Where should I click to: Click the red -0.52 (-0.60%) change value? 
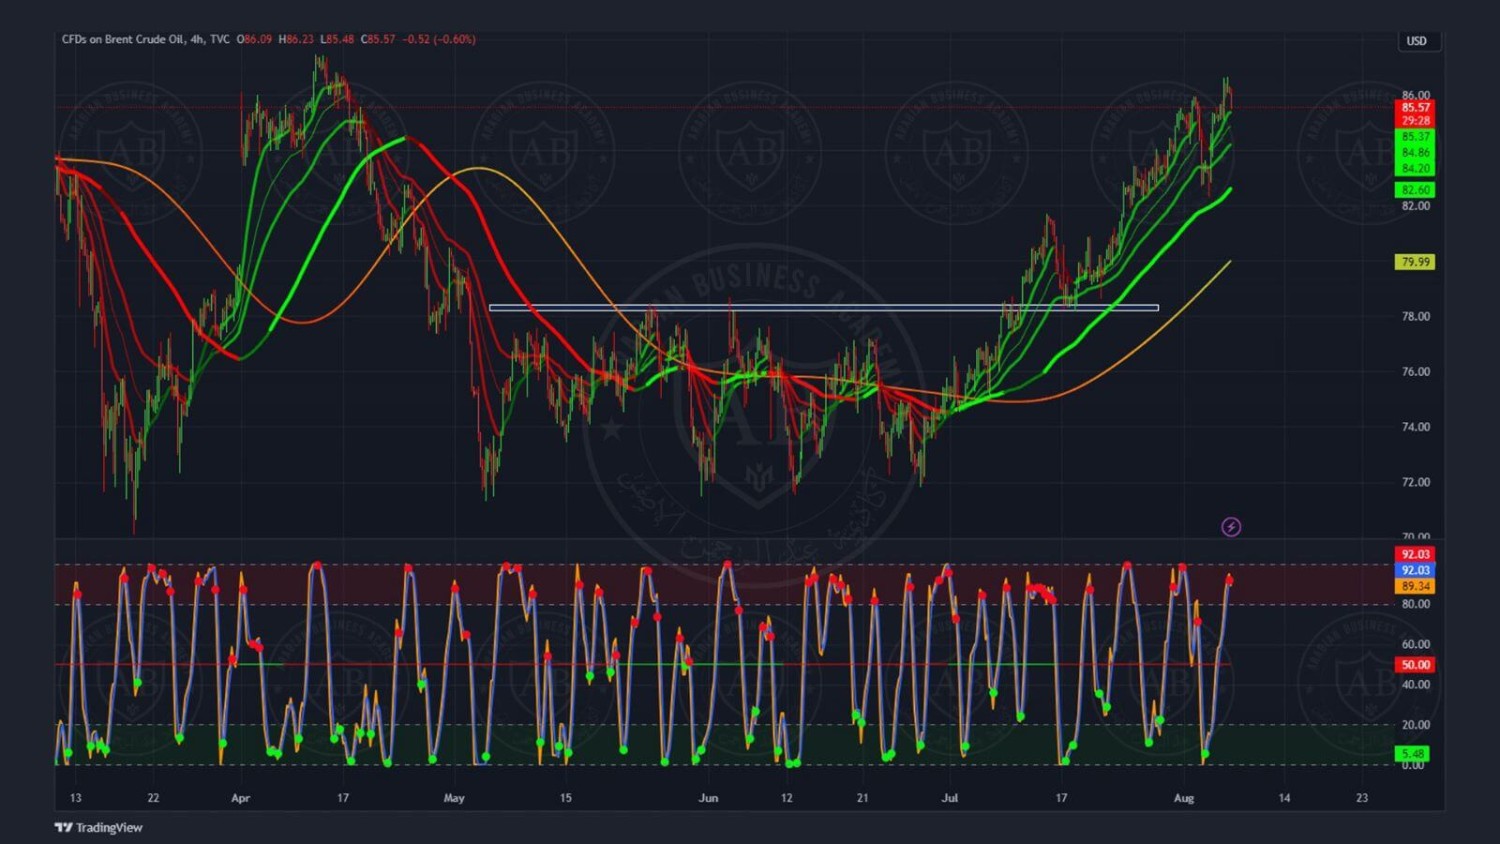(438, 39)
